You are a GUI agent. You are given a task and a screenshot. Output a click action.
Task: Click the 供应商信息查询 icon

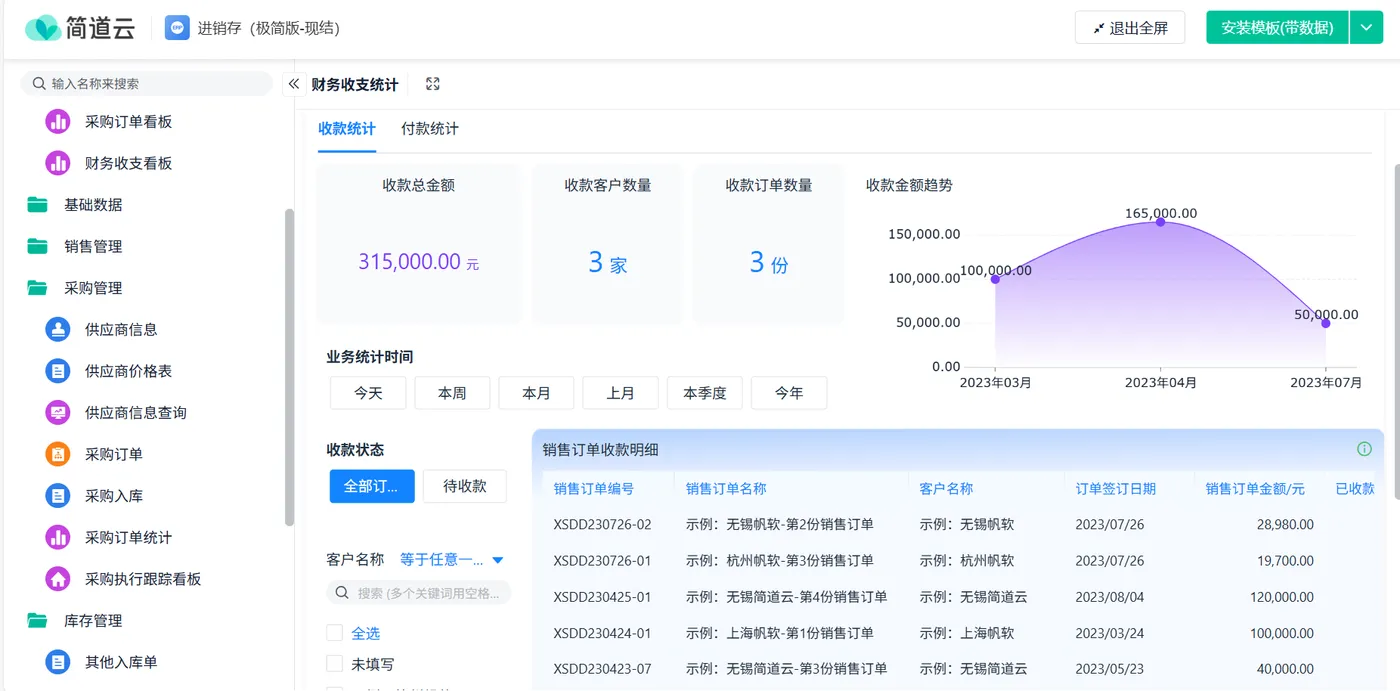tap(58, 412)
